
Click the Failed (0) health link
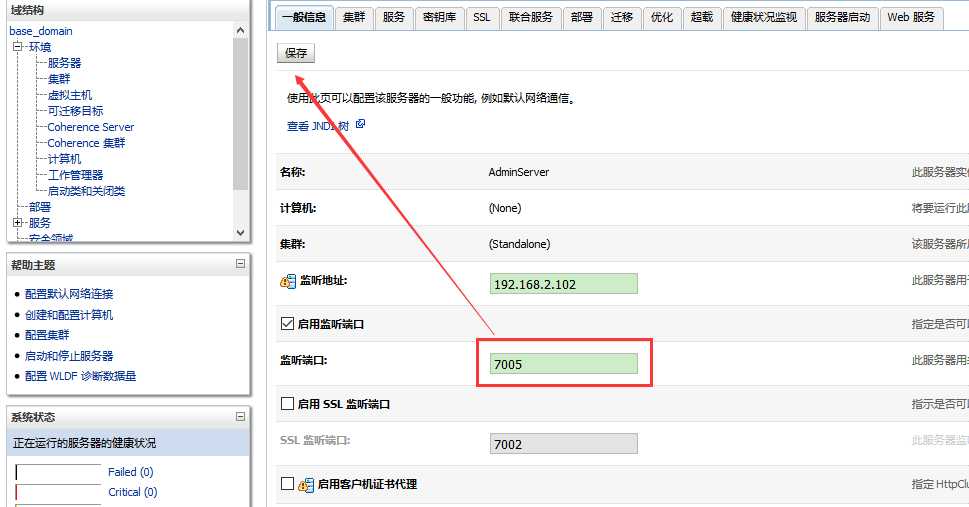click(x=130, y=472)
